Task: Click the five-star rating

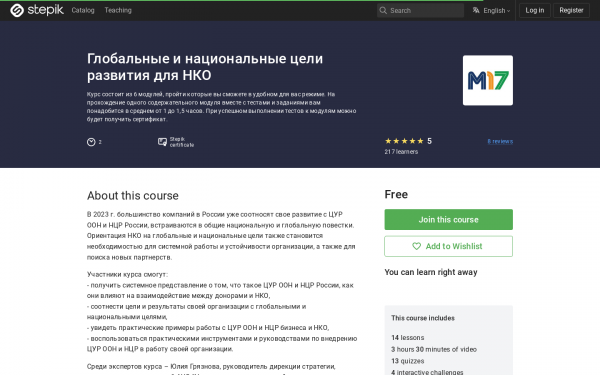Action: [404, 141]
